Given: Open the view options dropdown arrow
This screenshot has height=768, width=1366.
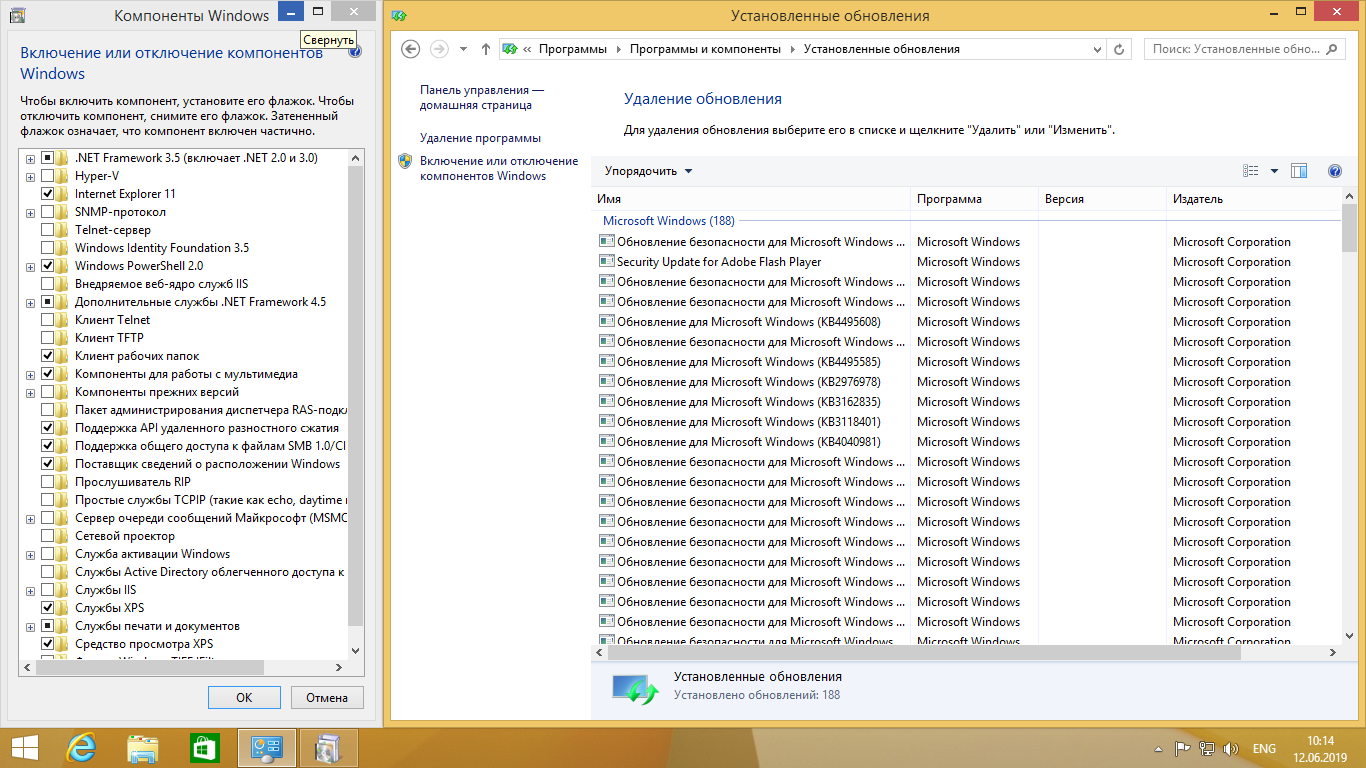Looking at the screenshot, I should click(1274, 171).
